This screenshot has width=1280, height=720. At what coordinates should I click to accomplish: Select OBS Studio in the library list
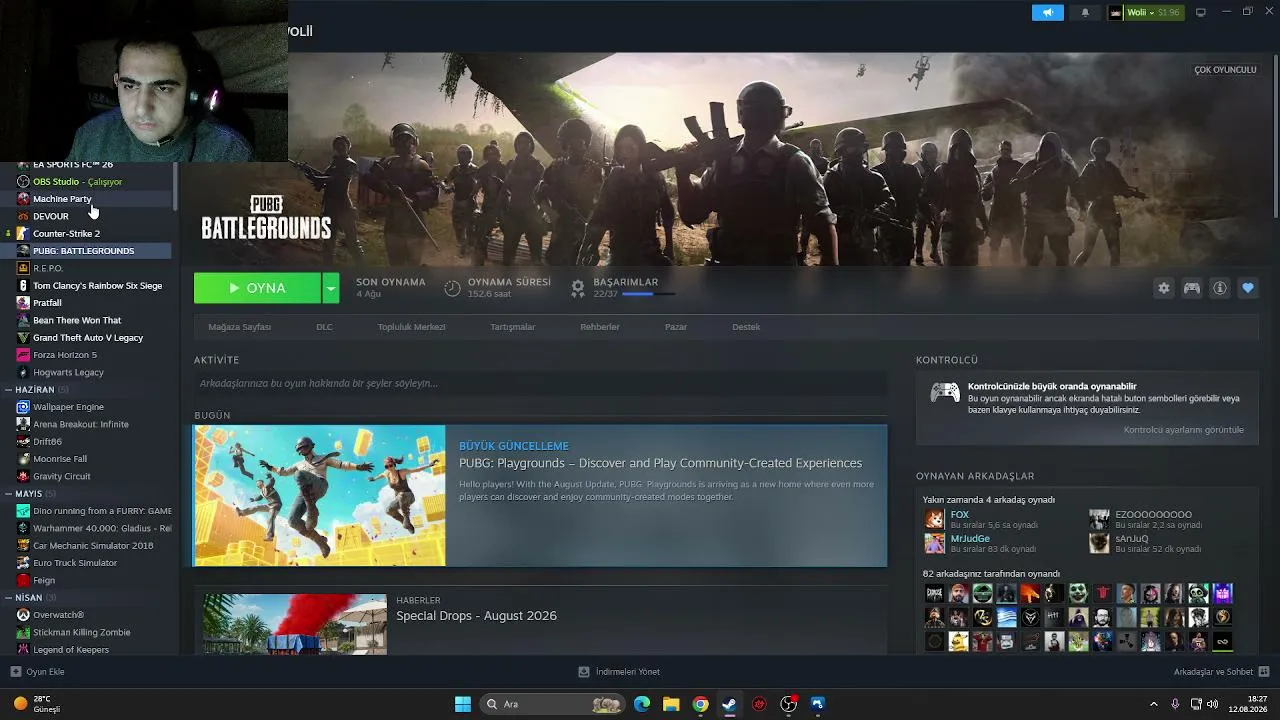pyautogui.click(x=86, y=182)
